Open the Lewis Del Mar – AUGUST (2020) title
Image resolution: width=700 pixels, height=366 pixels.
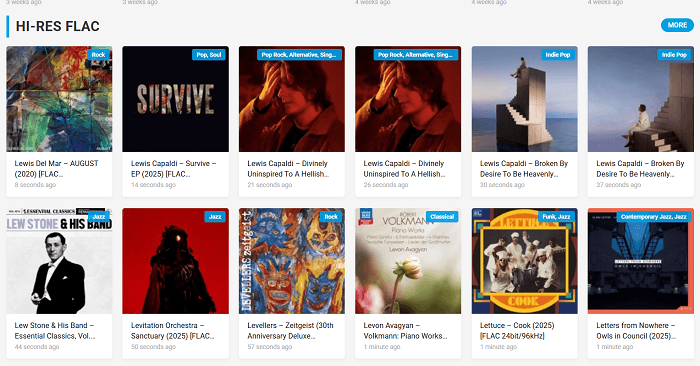[56, 169]
